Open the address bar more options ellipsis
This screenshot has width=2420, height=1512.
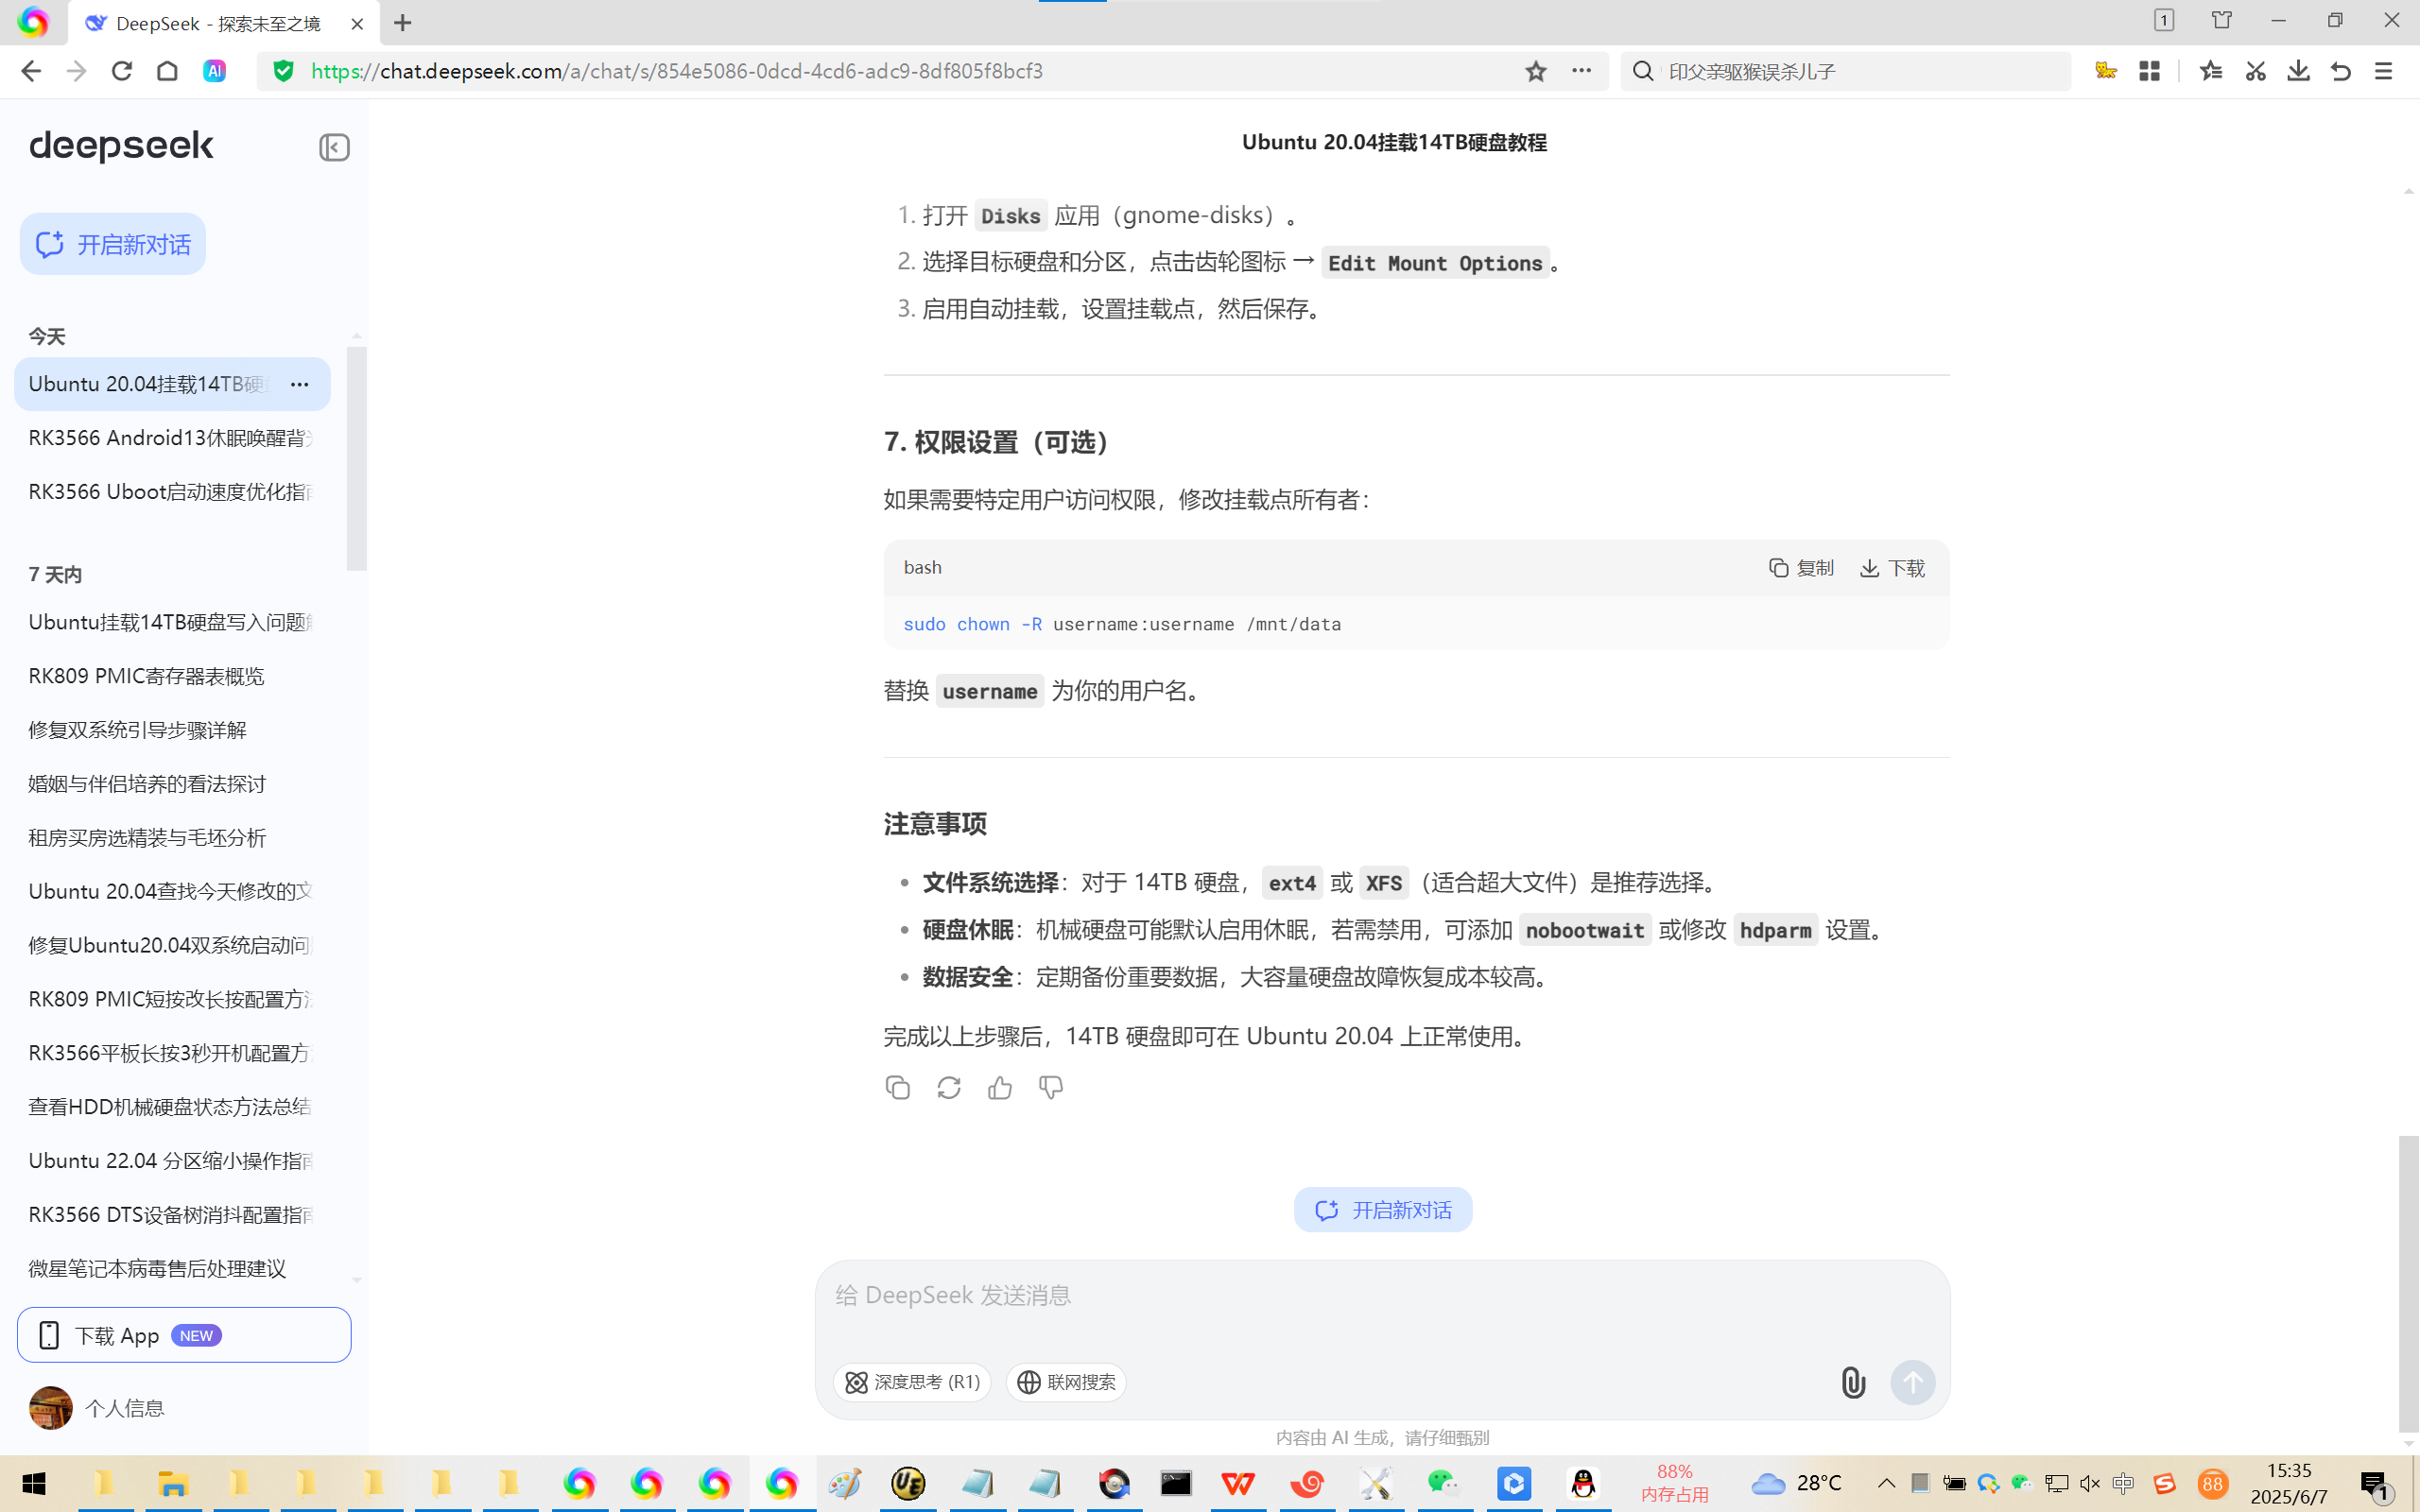pos(1581,71)
